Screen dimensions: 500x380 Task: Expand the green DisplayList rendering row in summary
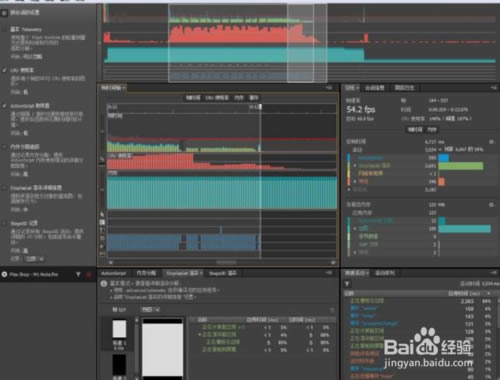pyautogui.click(x=355, y=165)
